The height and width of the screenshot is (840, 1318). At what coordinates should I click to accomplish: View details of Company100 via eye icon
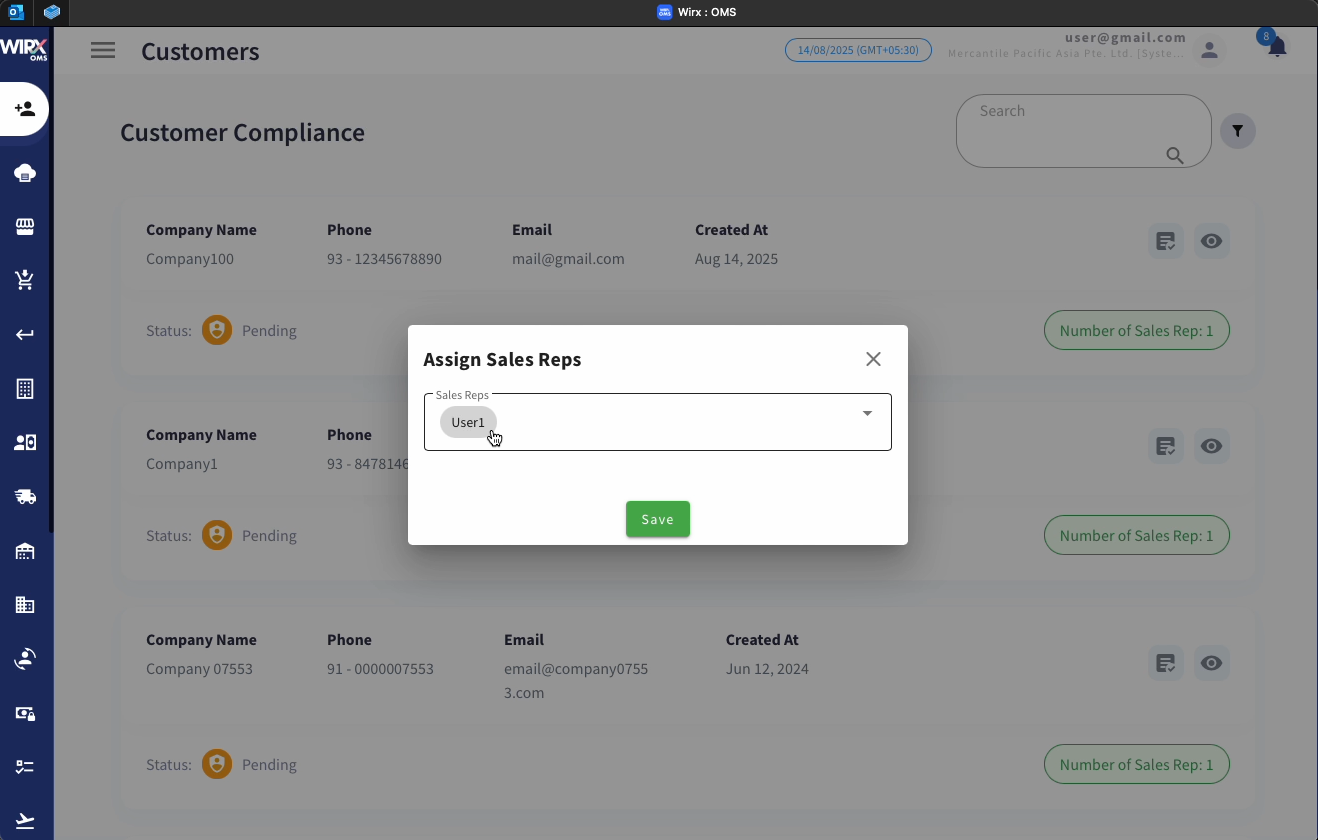click(x=1212, y=241)
